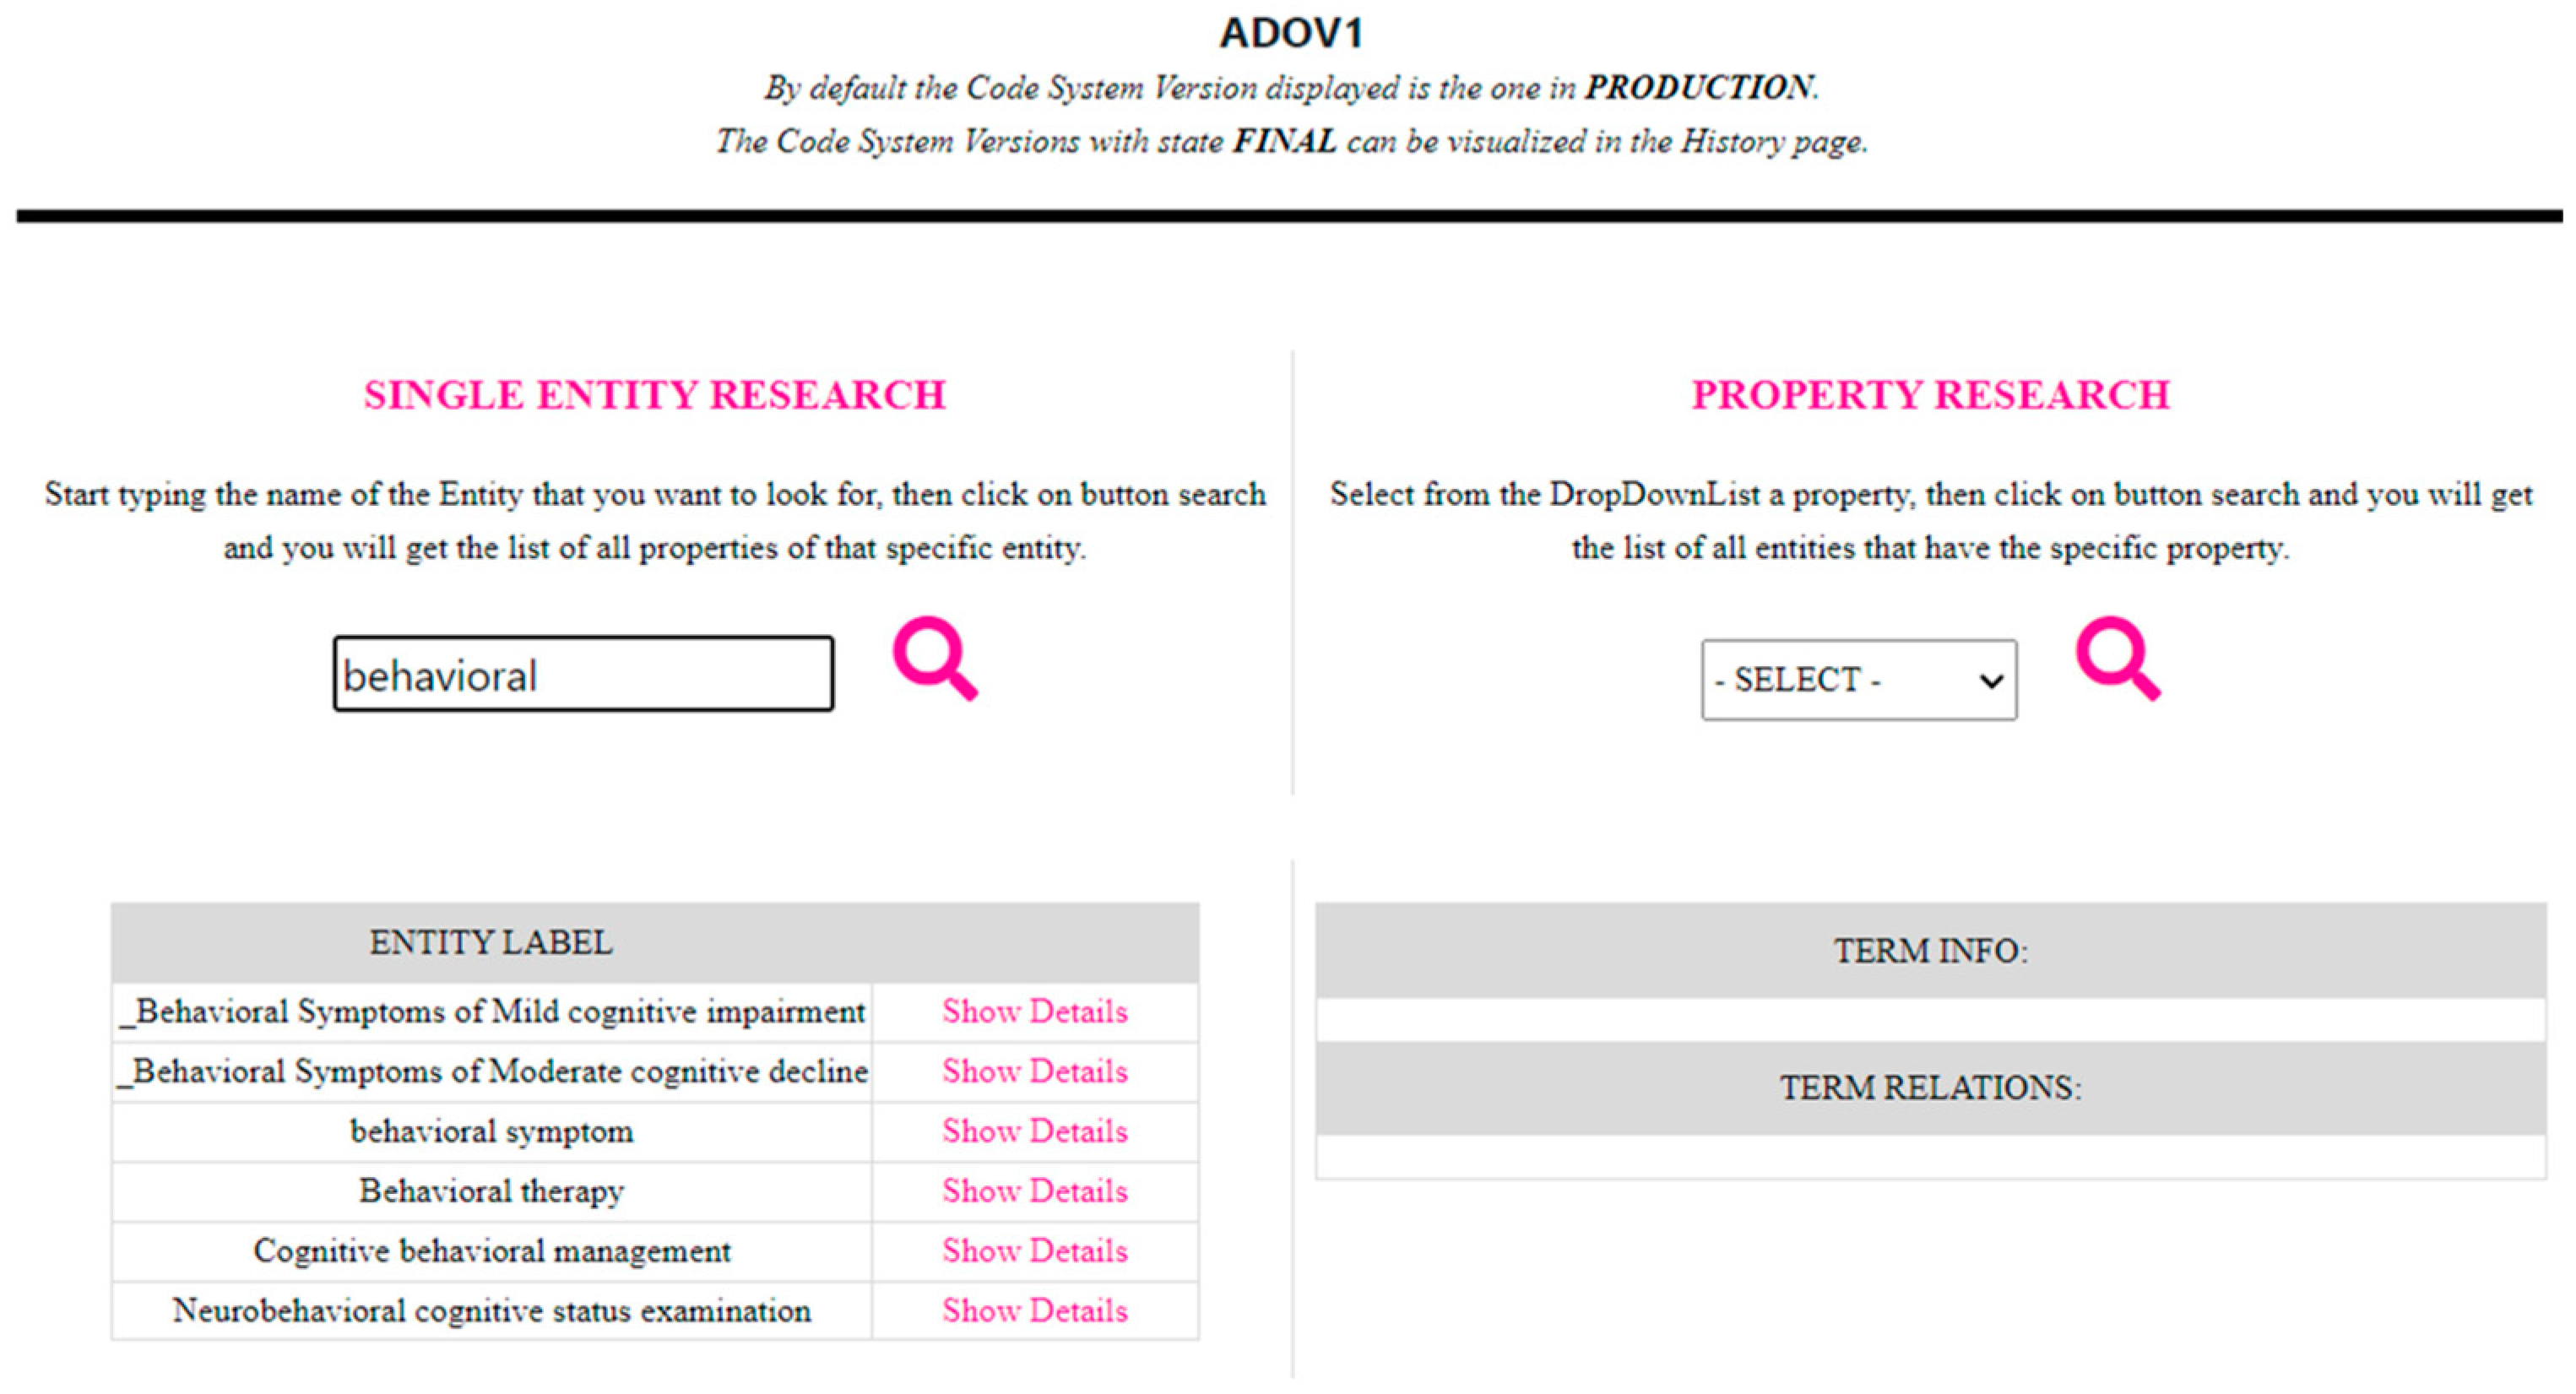The image size is (2576, 1394).
Task: Click the 'Neurobehavioral cognitive status examination' label
Action: point(491,1311)
